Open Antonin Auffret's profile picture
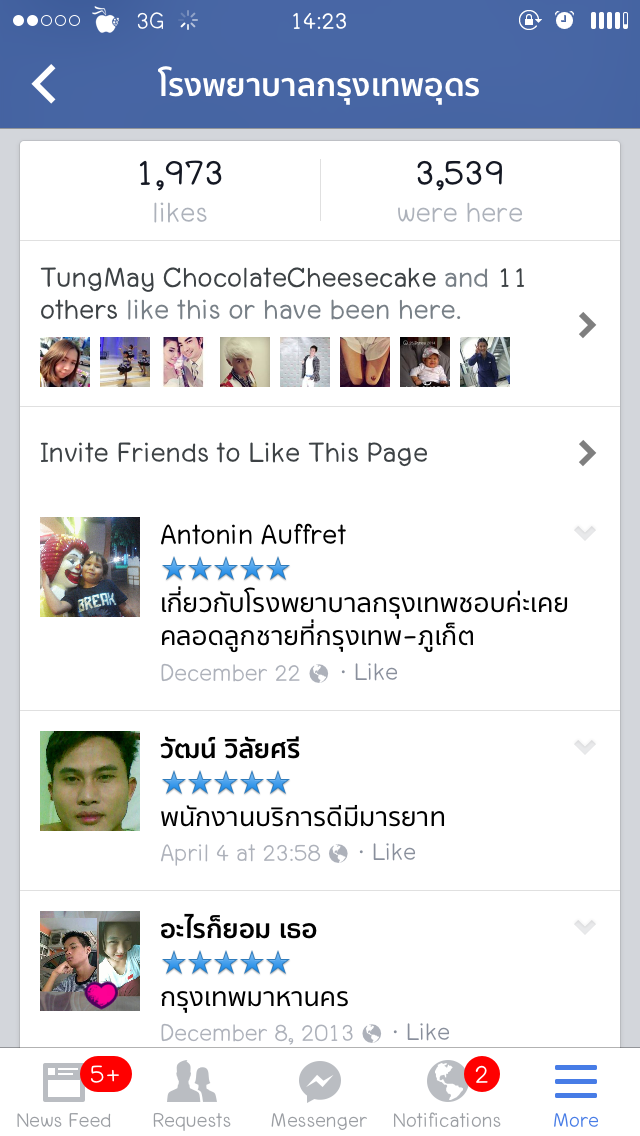Image resolution: width=640 pixels, height=1136 pixels. coord(90,567)
